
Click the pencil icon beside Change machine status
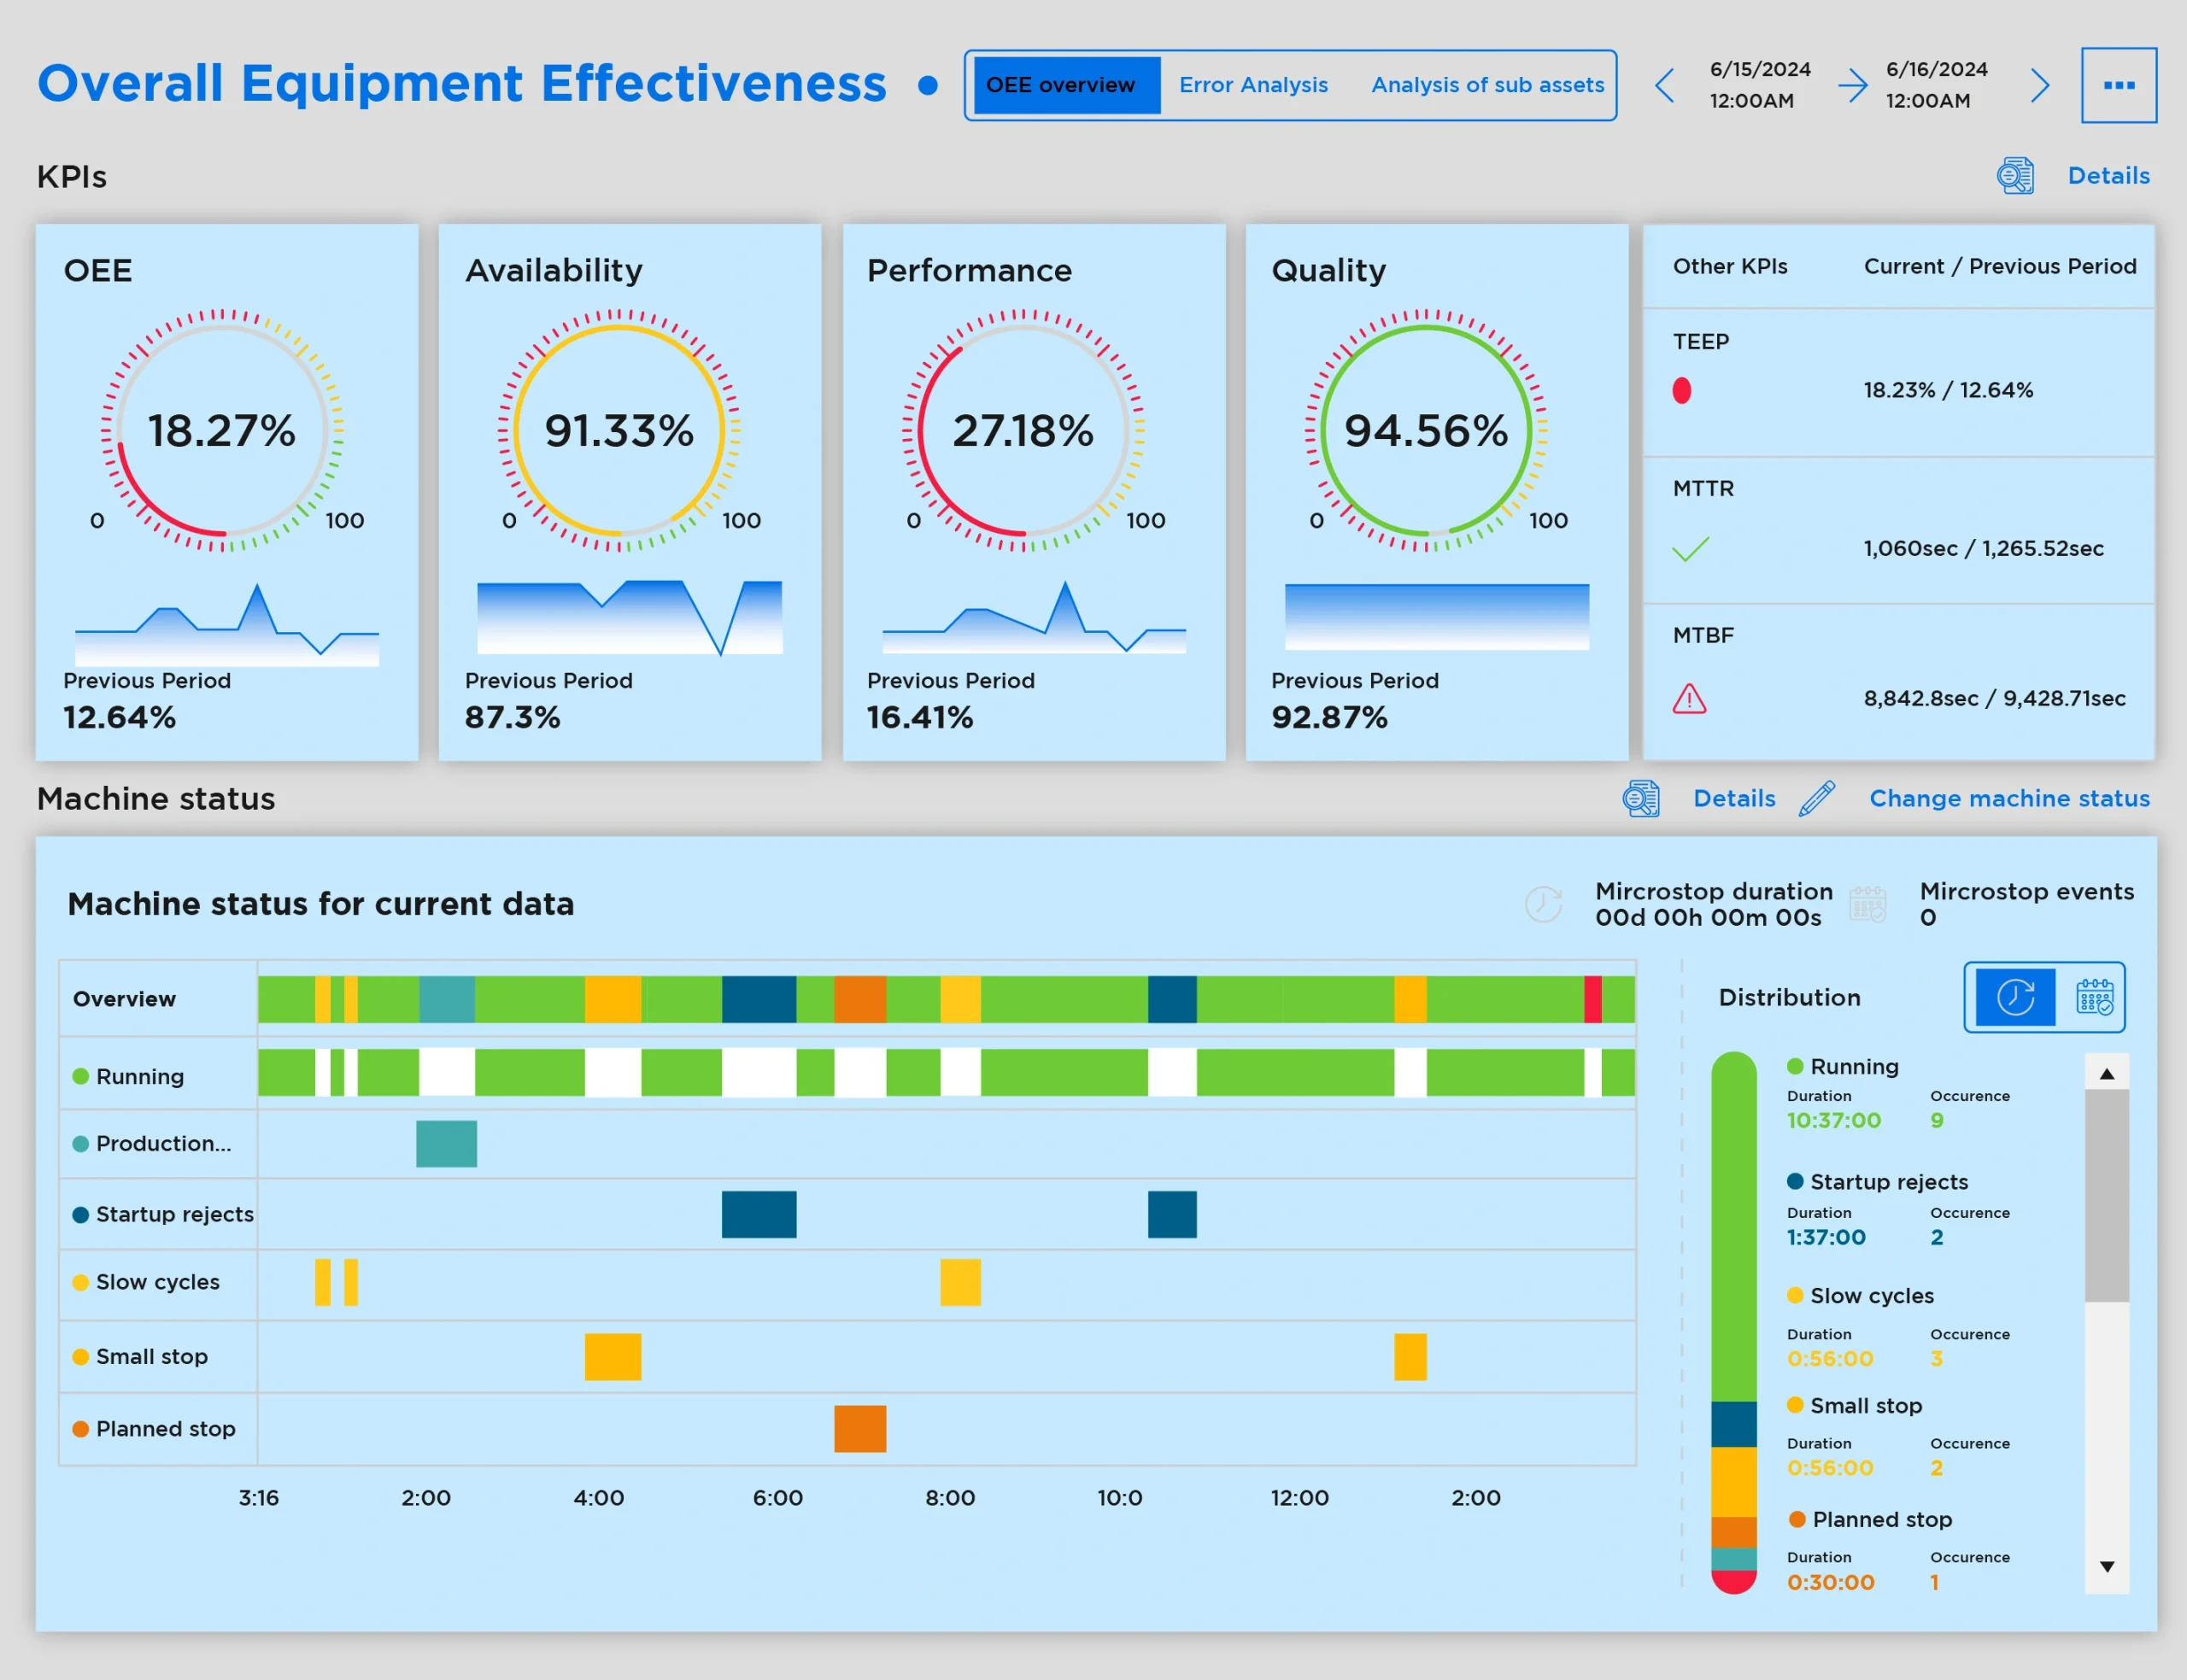1817,798
